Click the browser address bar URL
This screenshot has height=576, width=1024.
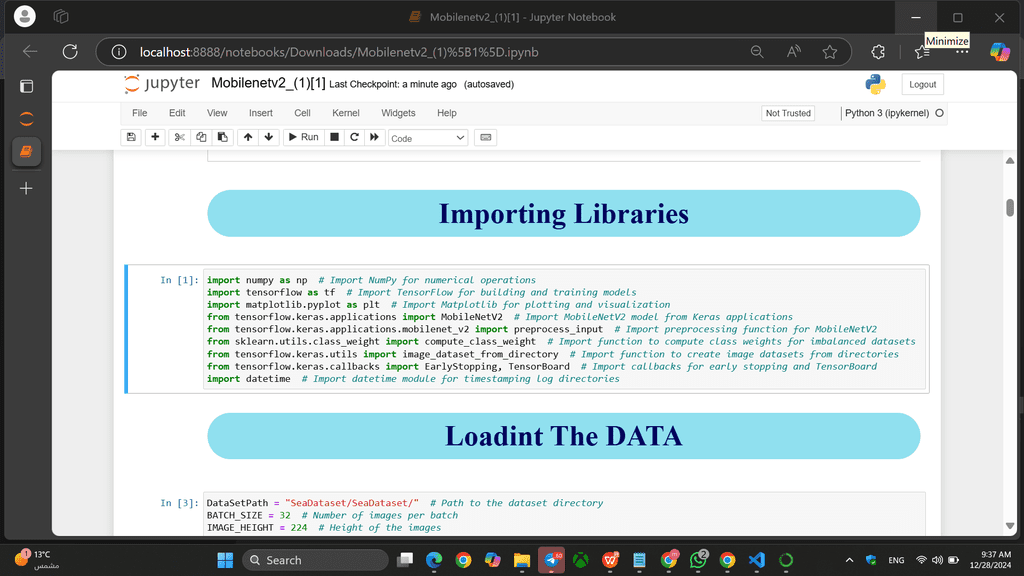tap(340, 52)
